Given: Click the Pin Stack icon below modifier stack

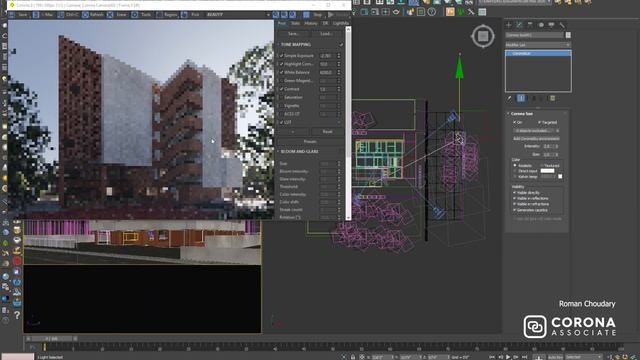Looking at the screenshot, I should click(x=509, y=98).
